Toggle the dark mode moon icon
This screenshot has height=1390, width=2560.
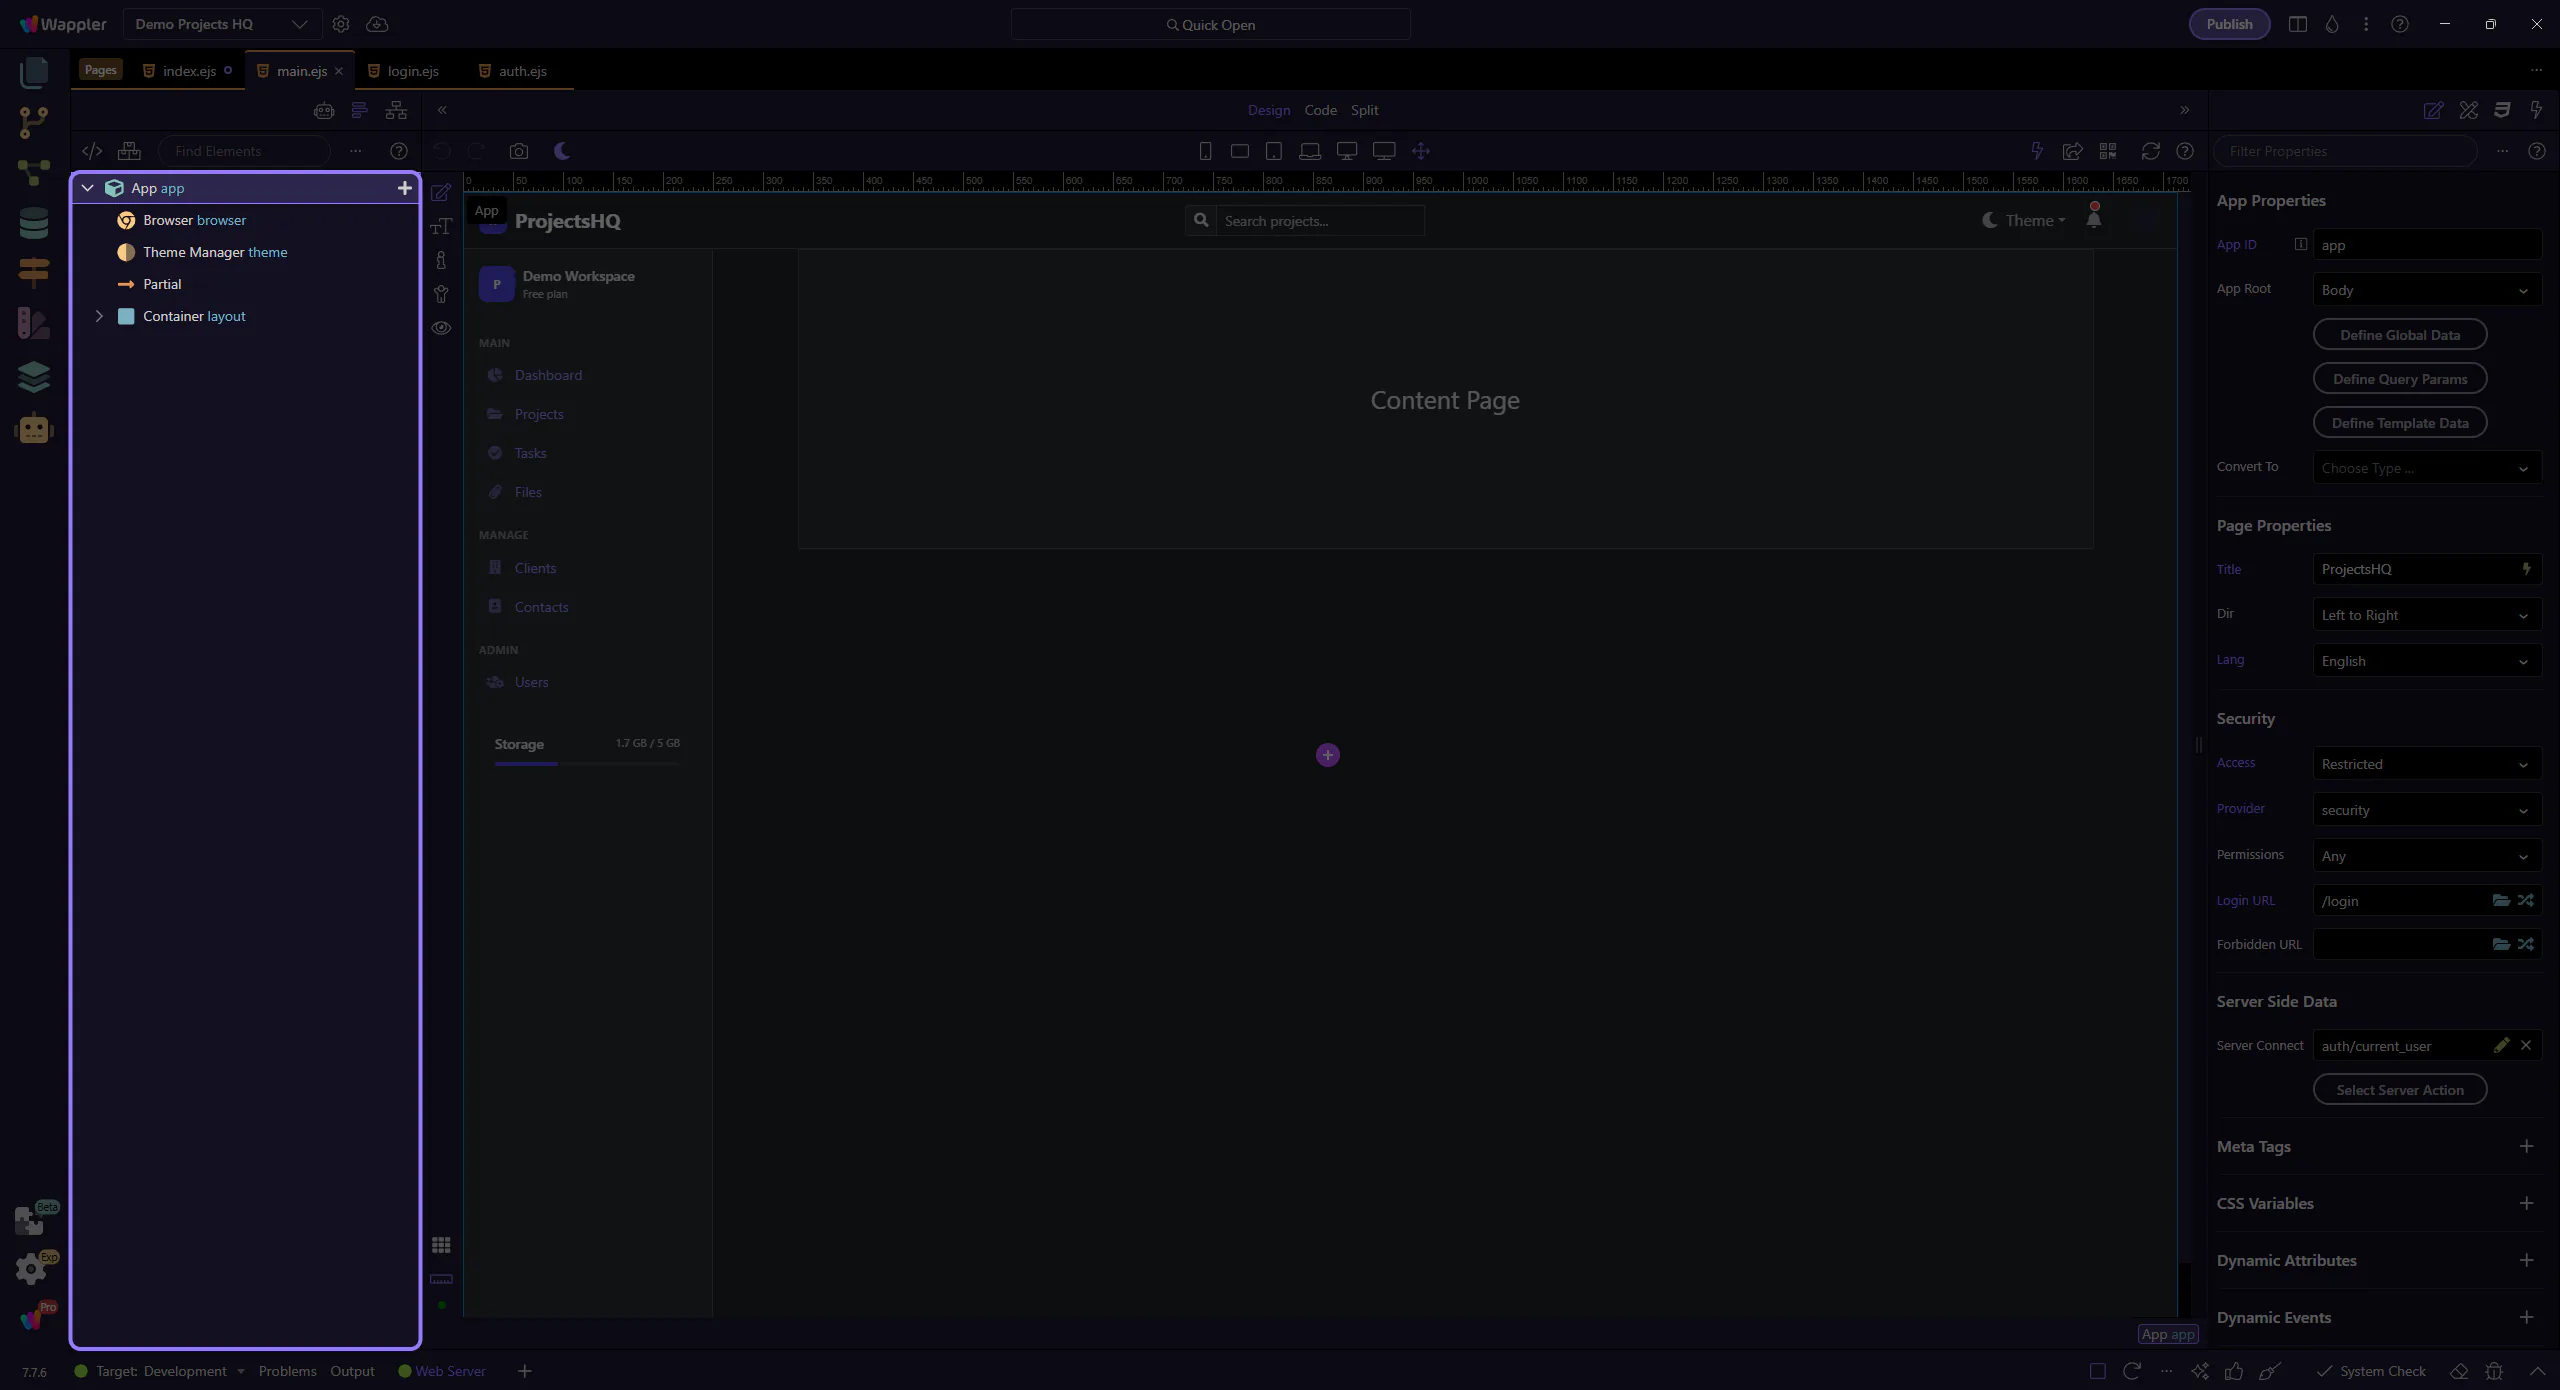click(562, 151)
